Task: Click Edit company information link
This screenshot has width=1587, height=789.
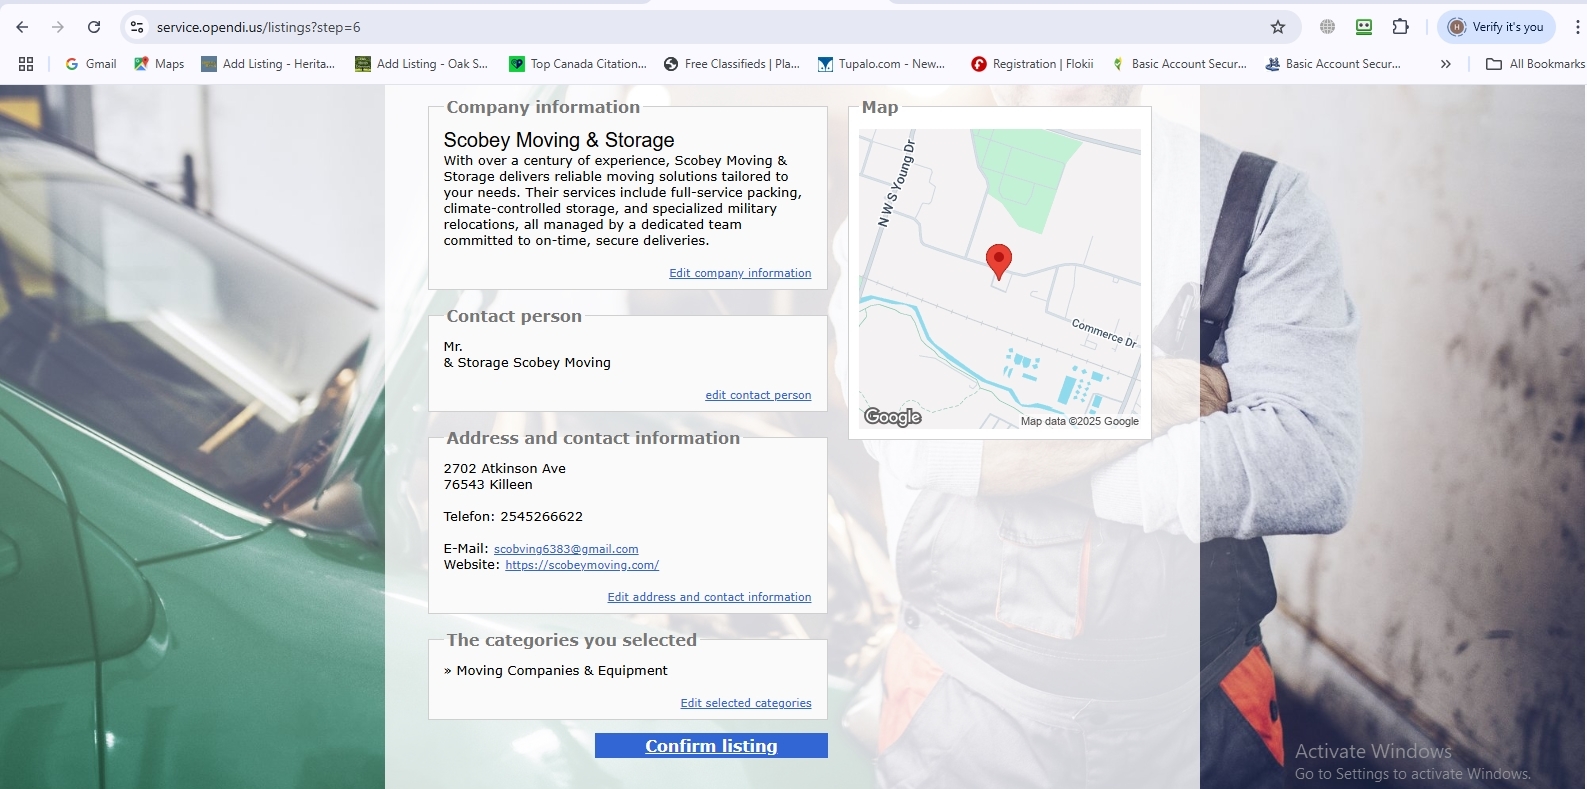Action: [x=740, y=273]
